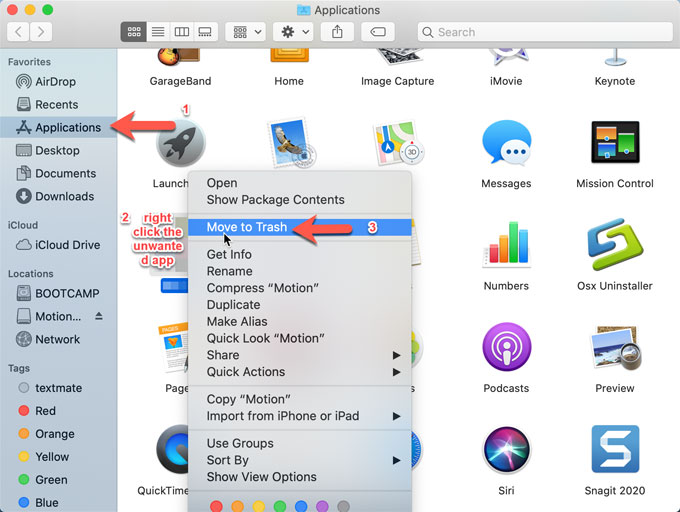Switch to gallery view mode
Screen dimensions: 680x512
click(x=205, y=32)
